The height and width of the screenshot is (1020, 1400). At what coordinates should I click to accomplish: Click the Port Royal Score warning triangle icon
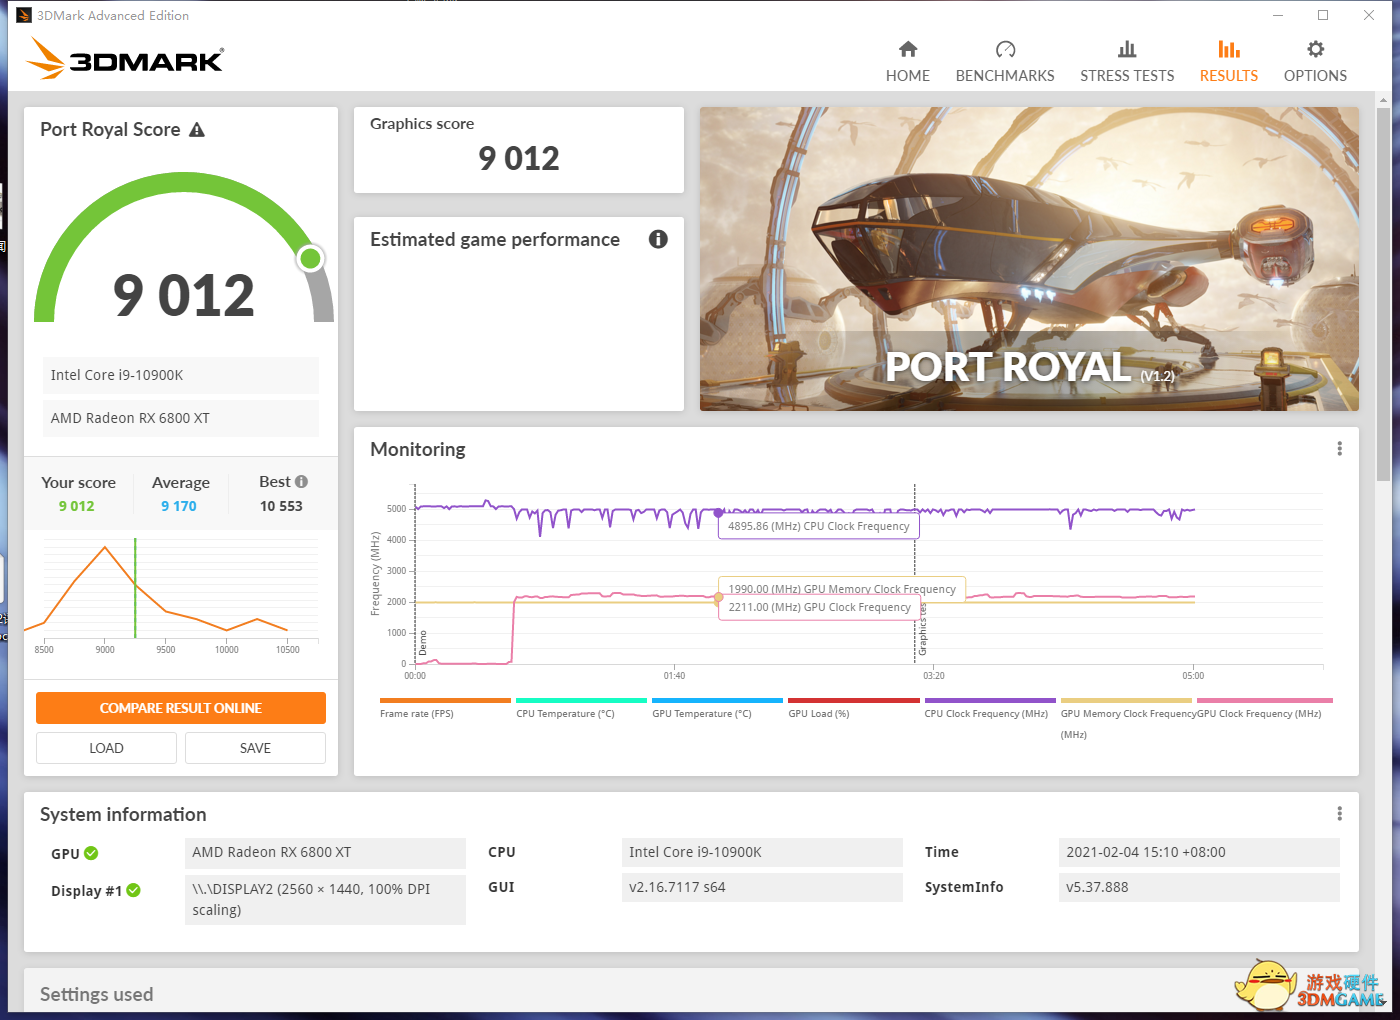pyautogui.click(x=197, y=130)
